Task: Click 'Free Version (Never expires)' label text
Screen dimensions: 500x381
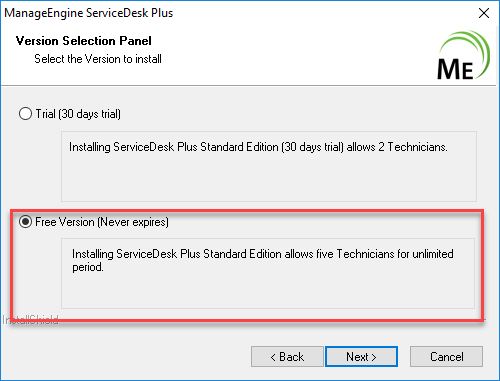Action: (x=102, y=222)
